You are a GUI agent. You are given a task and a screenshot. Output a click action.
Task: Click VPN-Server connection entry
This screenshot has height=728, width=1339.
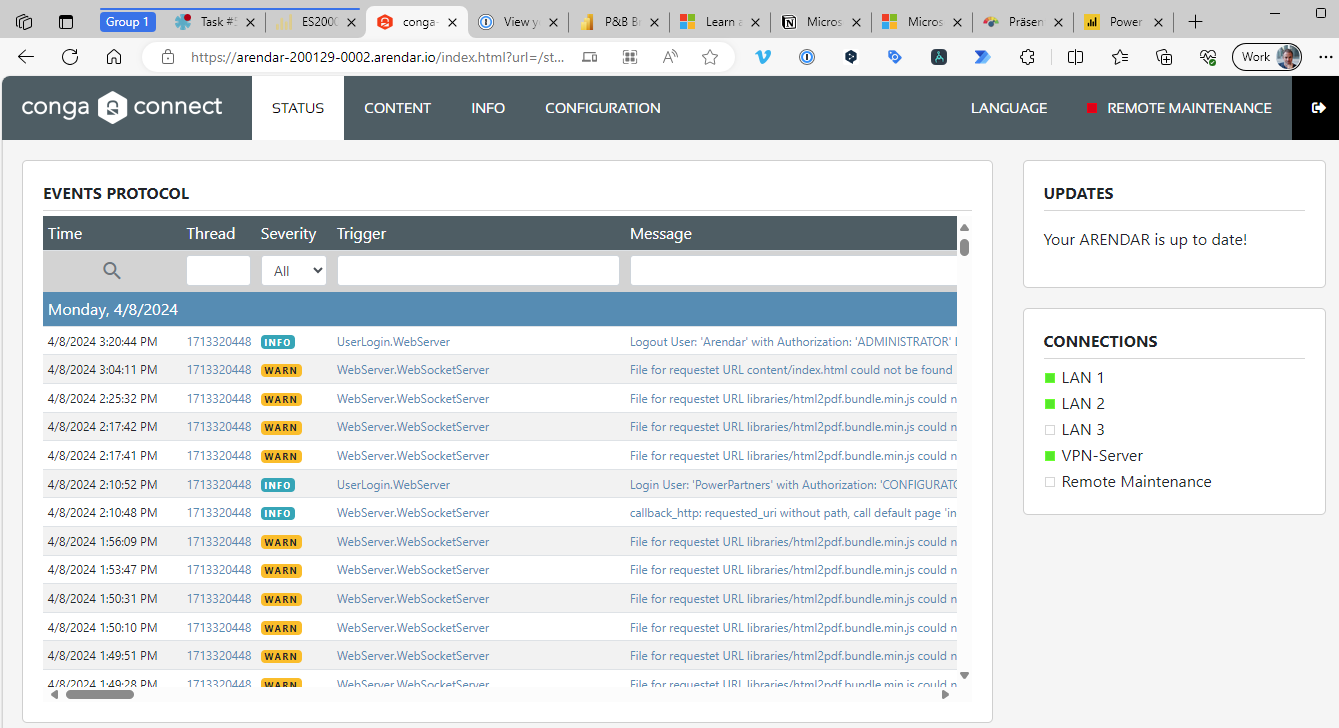pyautogui.click(x=1093, y=455)
